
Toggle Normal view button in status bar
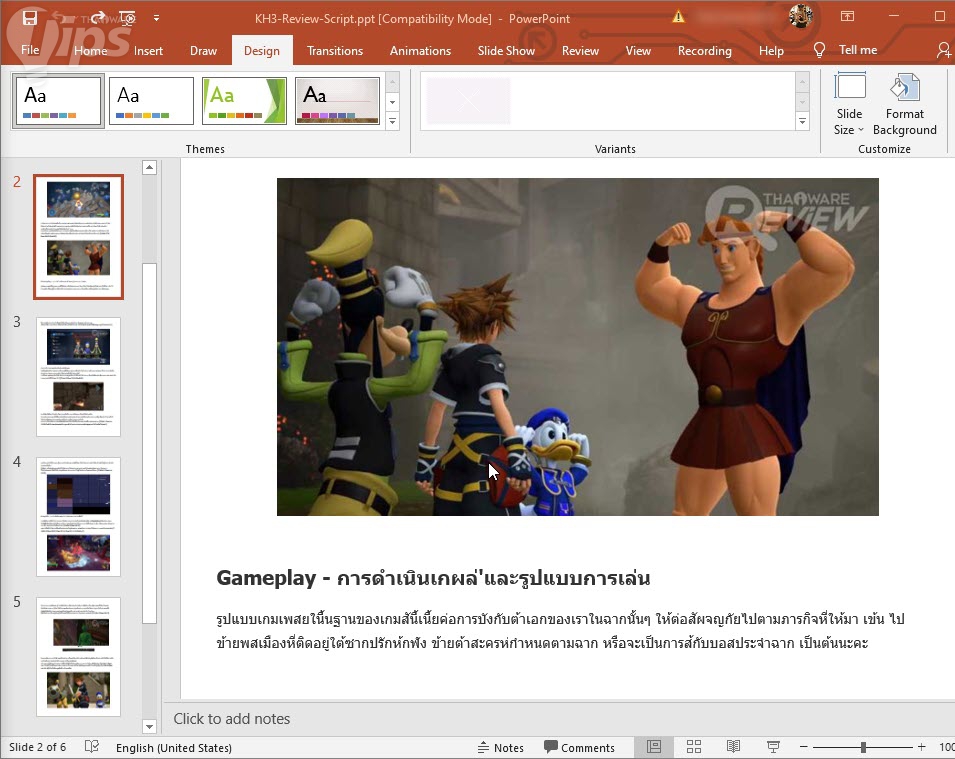tap(654, 747)
